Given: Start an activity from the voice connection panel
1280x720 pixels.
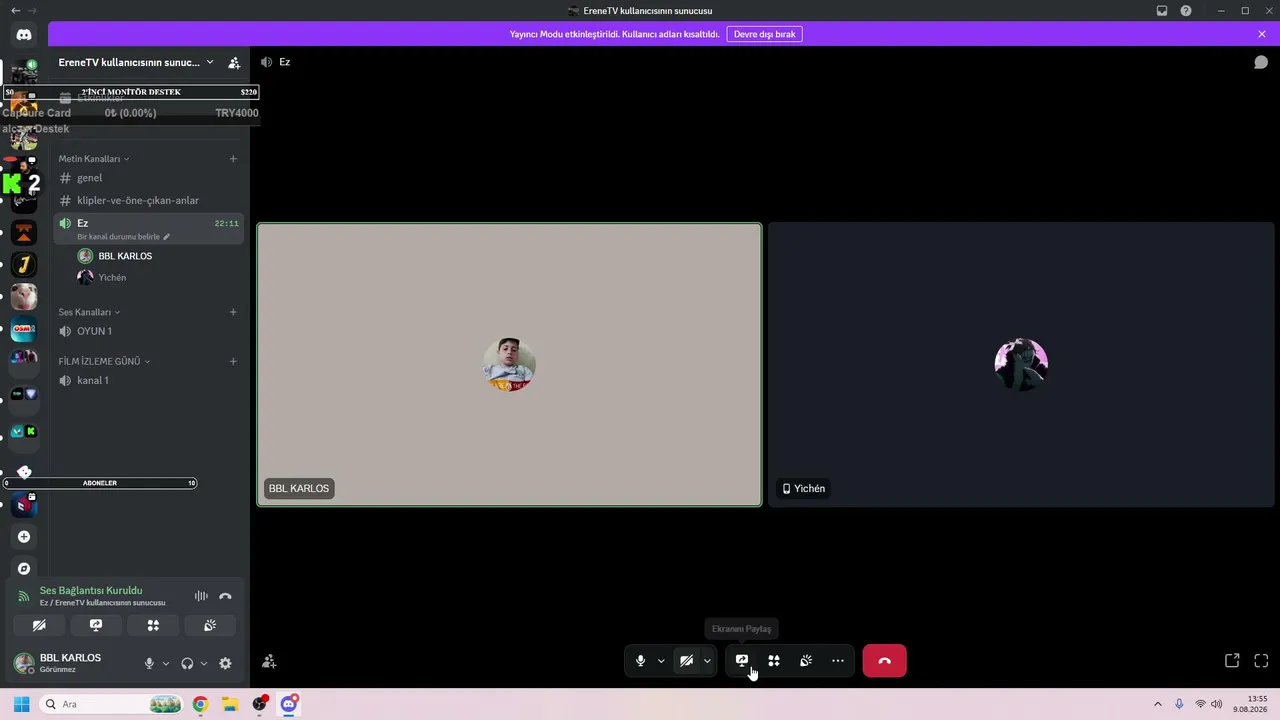Looking at the screenshot, I should (153, 625).
